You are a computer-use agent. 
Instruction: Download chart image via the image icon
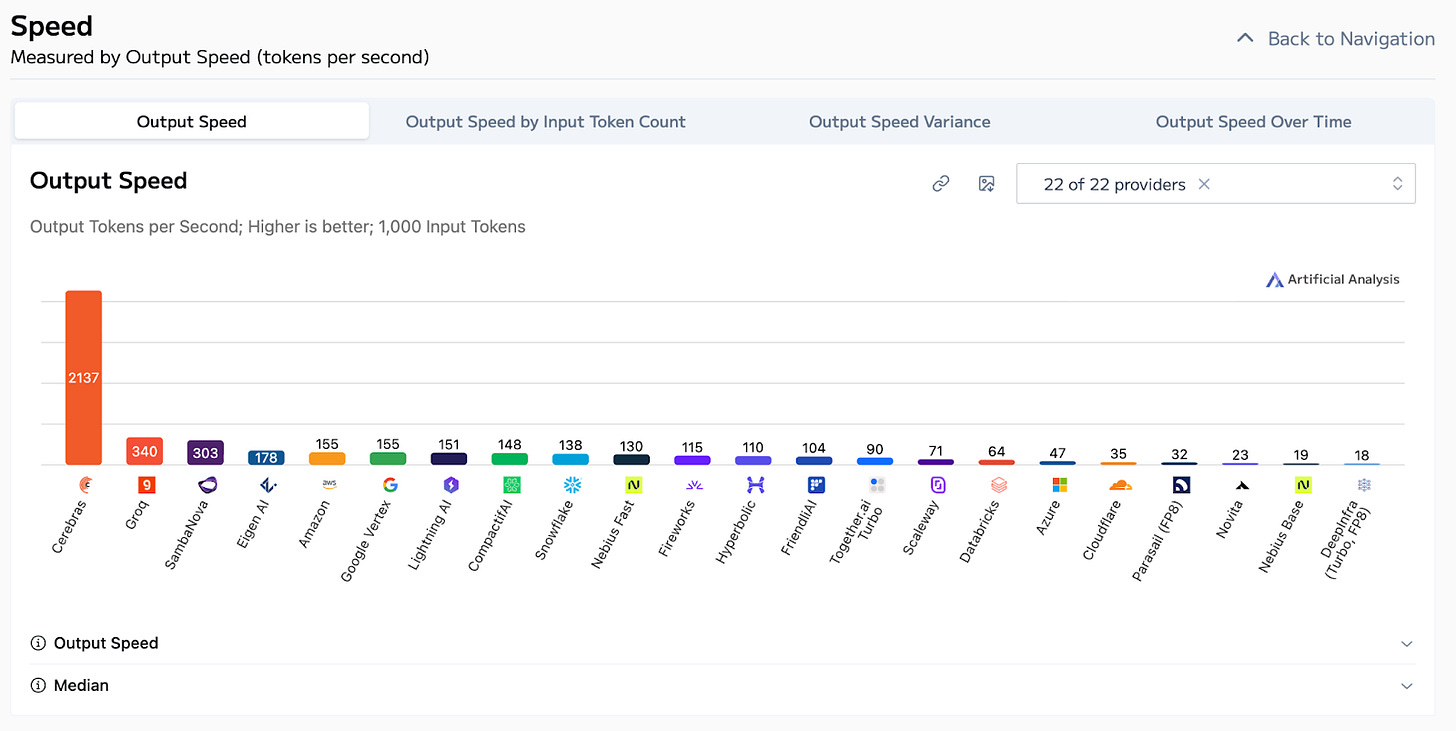[x=987, y=184]
